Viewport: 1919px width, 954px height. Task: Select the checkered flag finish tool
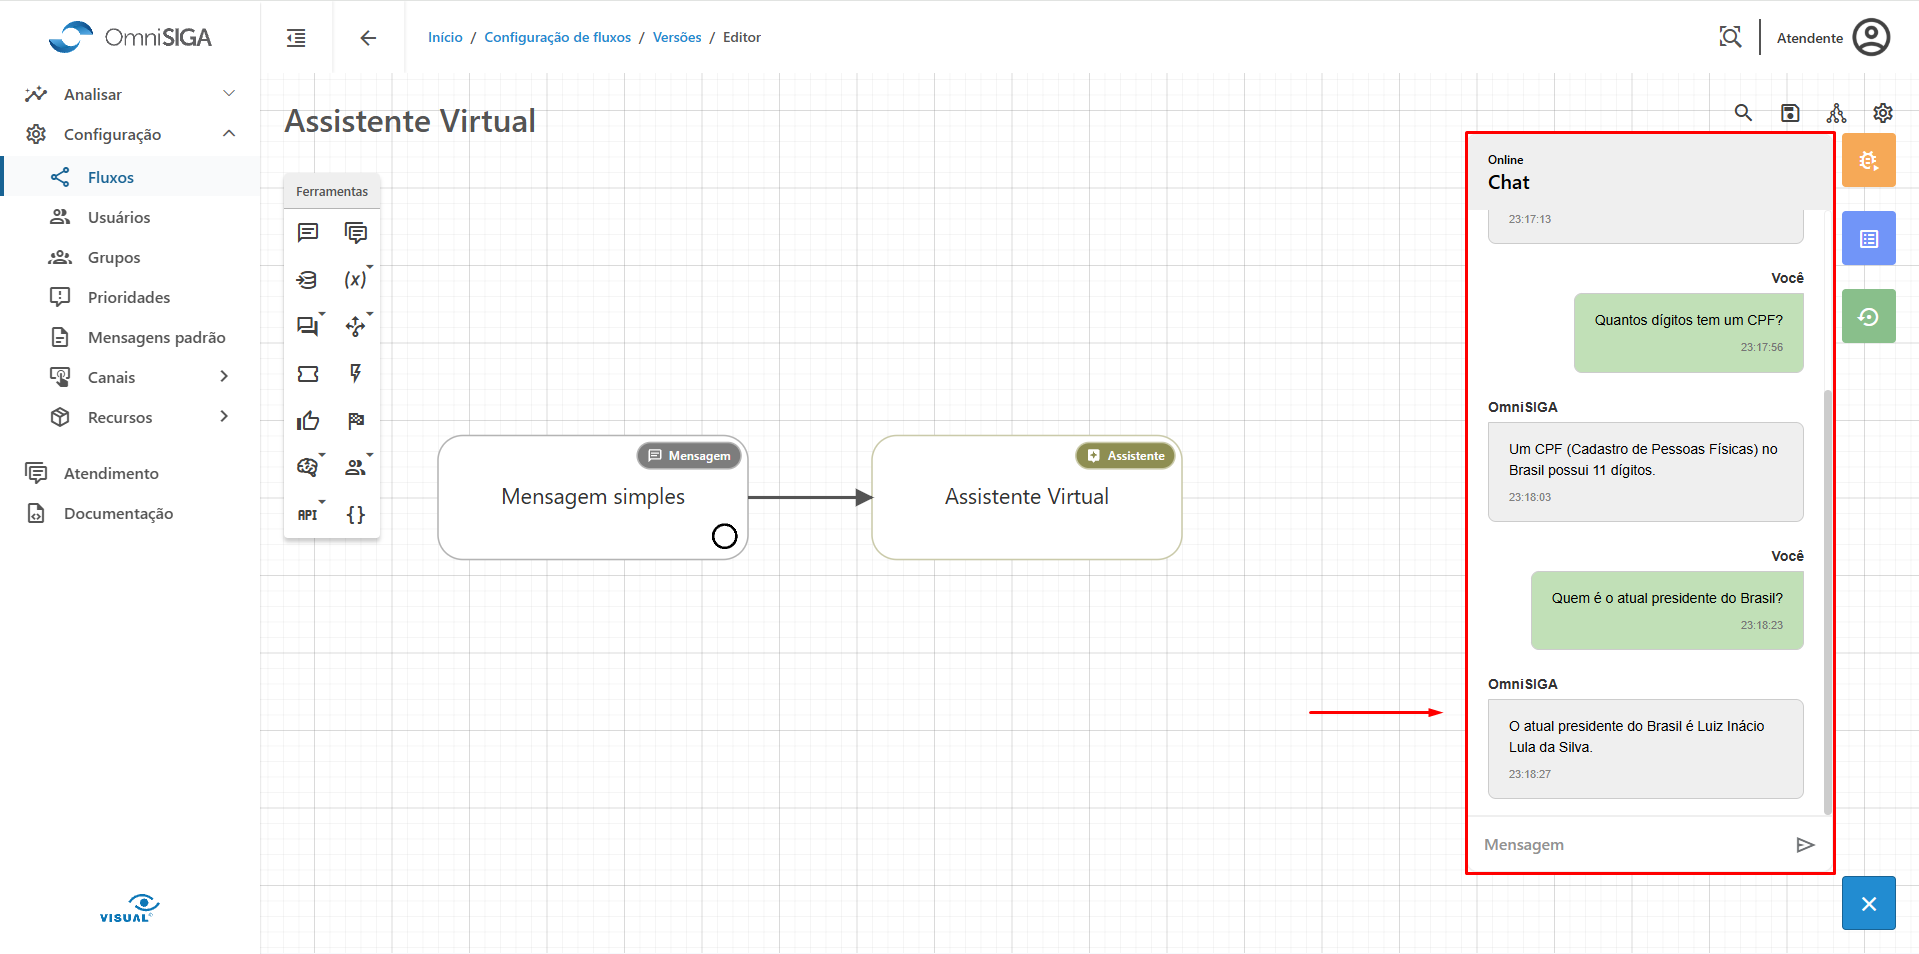coord(356,421)
